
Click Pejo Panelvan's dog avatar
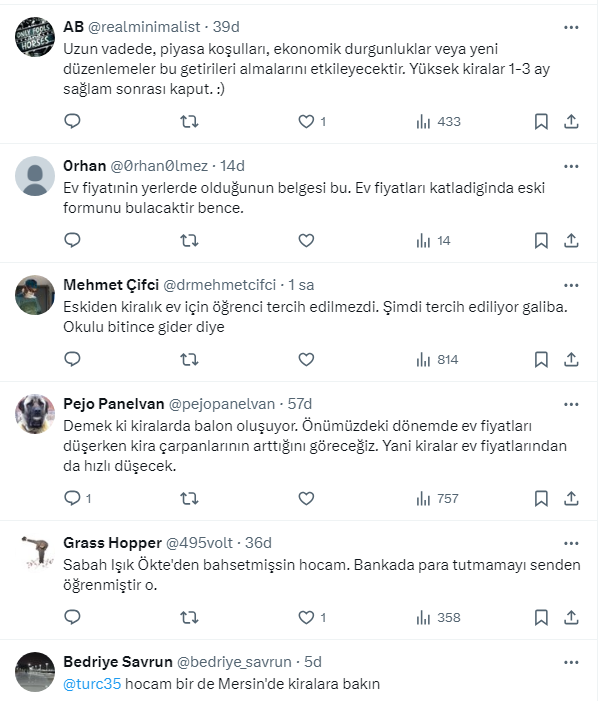35,412
